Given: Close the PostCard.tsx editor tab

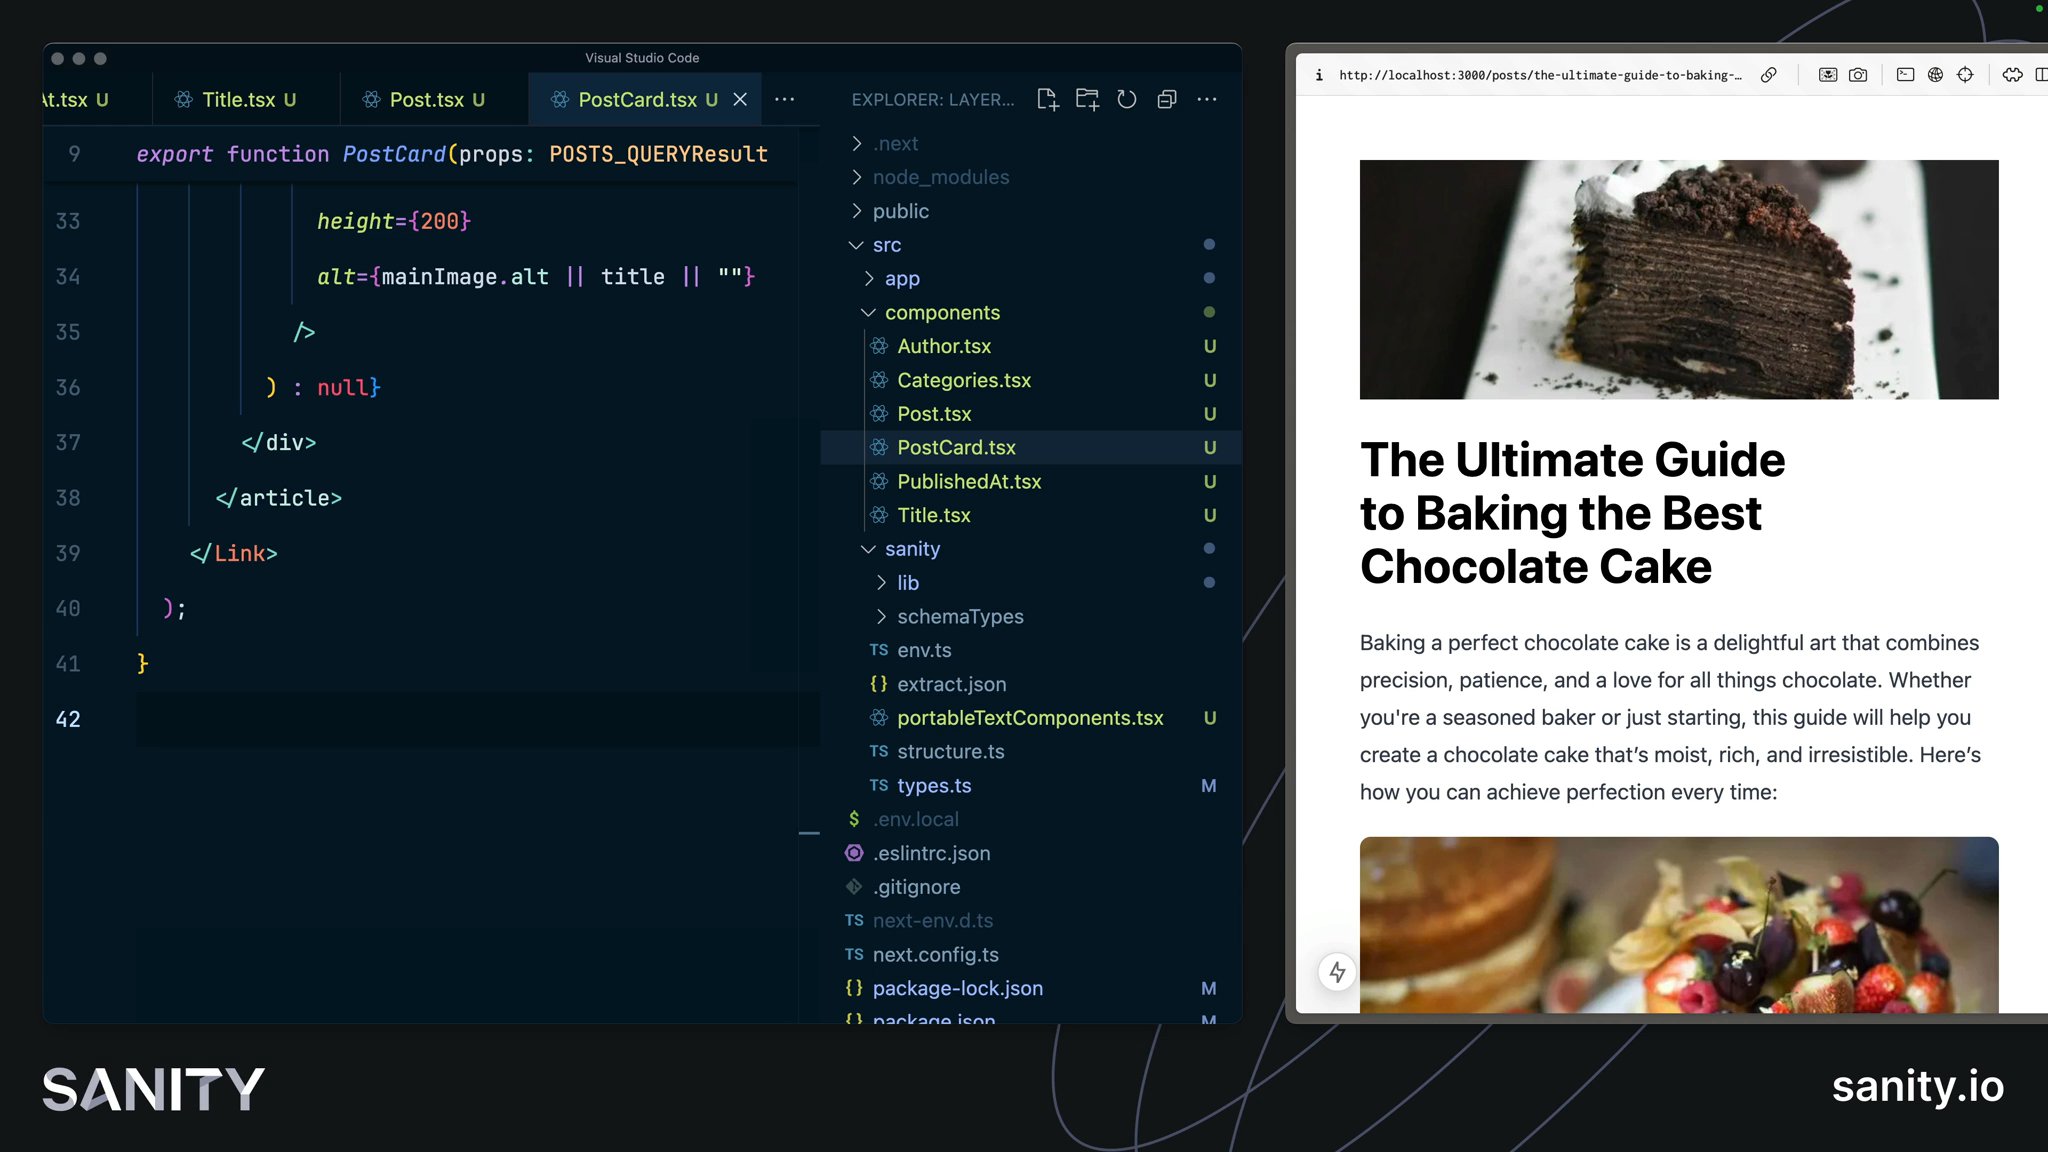Looking at the screenshot, I should pos(740,99).
